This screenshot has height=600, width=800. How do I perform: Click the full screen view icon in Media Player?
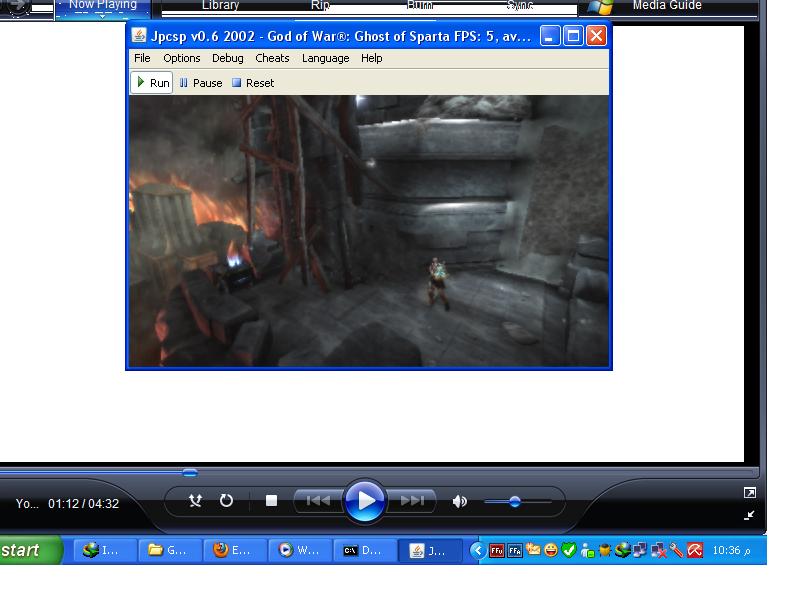tap(749, 492)
